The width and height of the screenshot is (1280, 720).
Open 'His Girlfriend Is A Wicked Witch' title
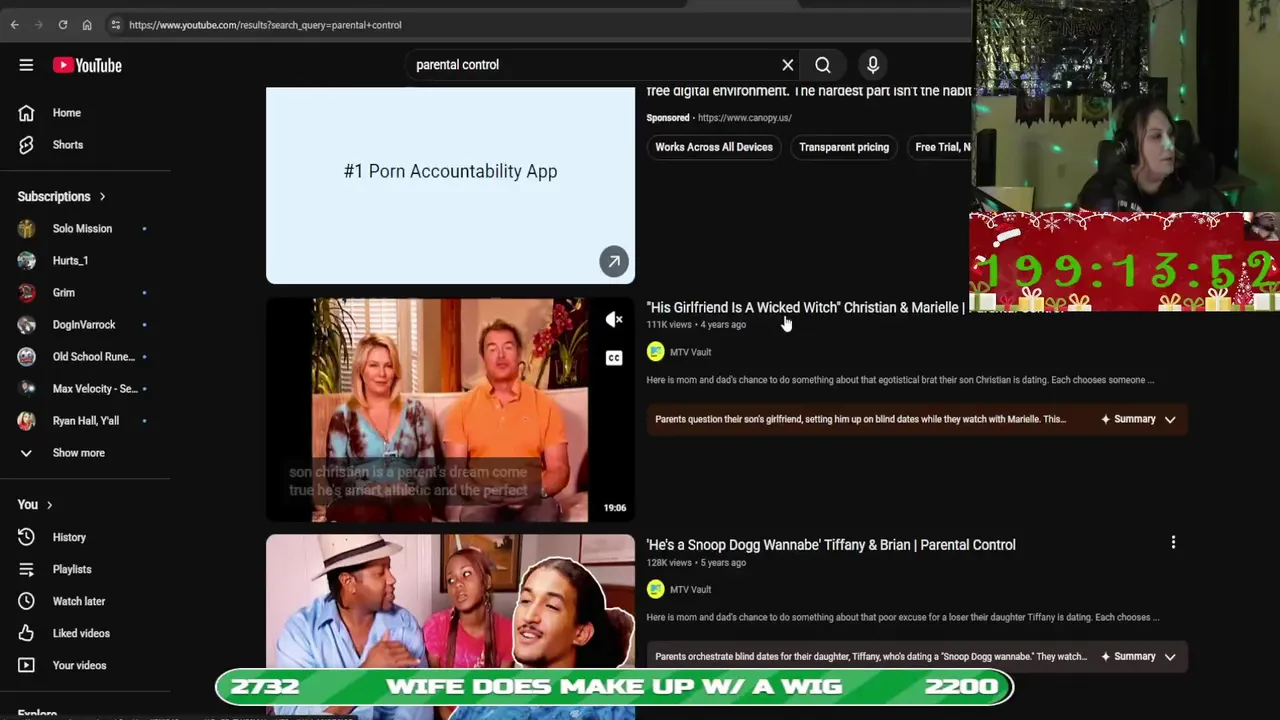(x=806, y=308)
